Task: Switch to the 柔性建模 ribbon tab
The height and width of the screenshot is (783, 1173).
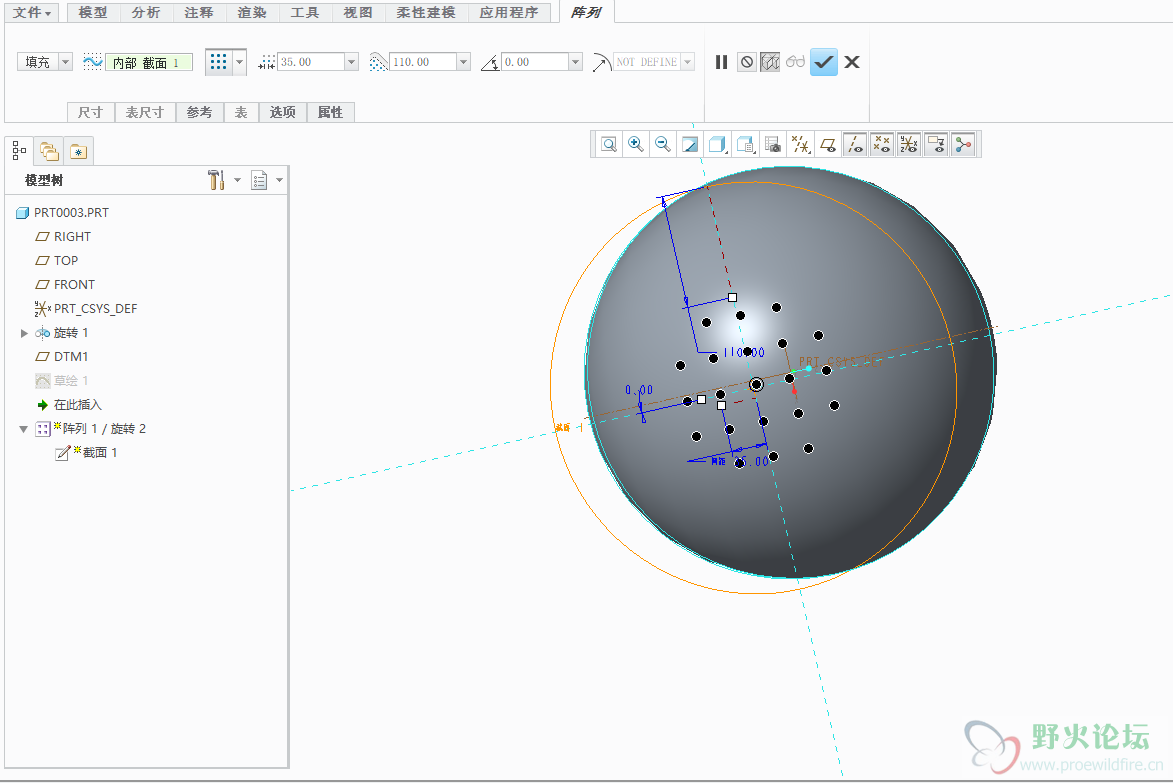Action: tap(426, 13)
